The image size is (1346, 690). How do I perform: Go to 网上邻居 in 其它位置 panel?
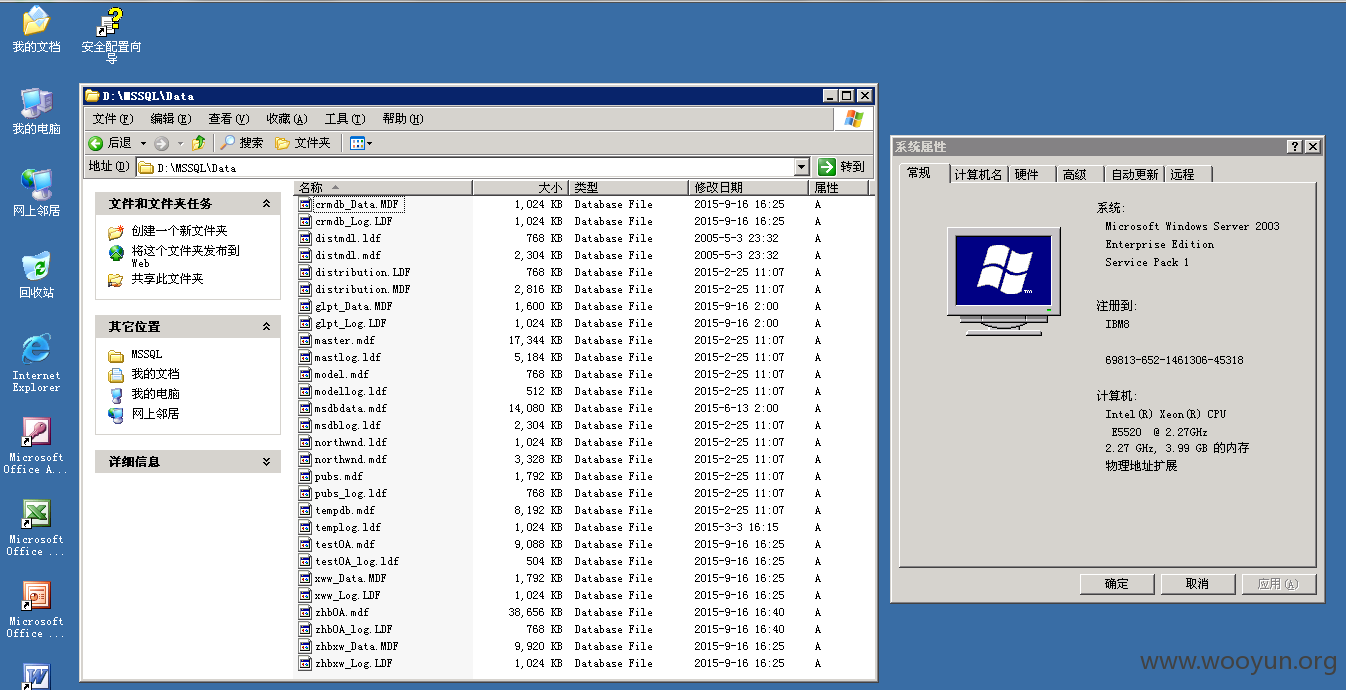(x=155, y=413)
